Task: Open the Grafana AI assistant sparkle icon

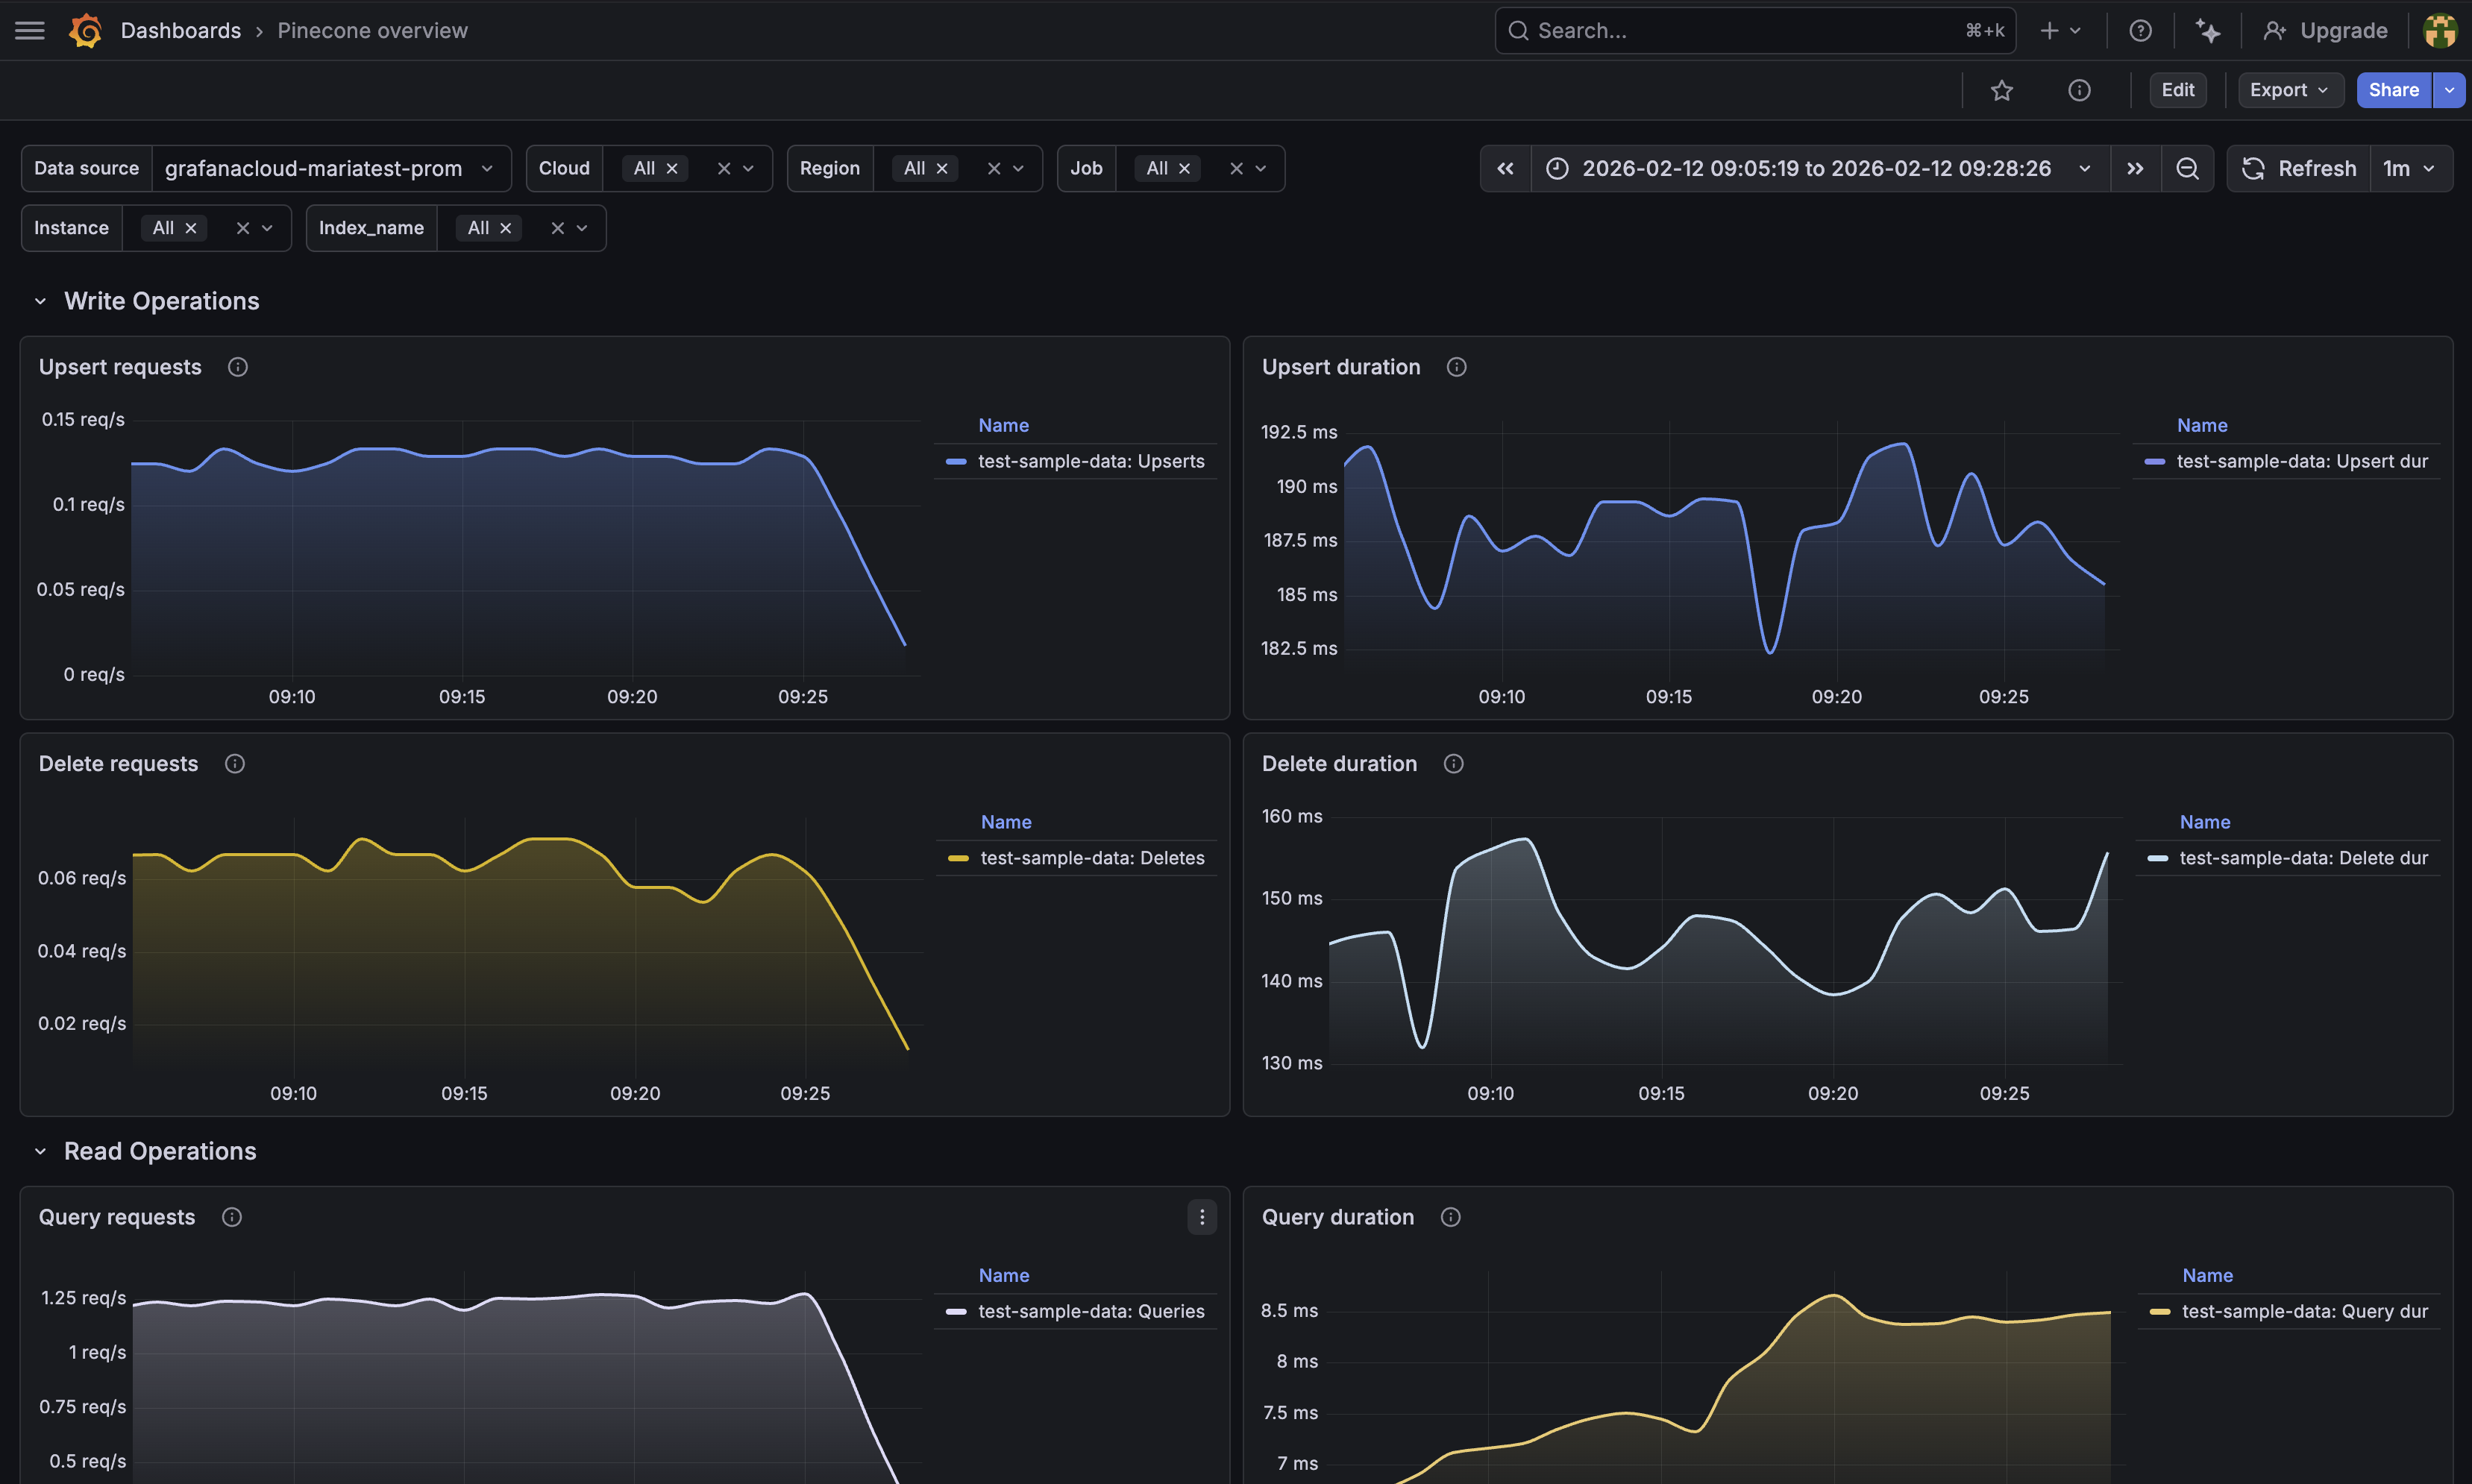Action: coord(2208,31)
